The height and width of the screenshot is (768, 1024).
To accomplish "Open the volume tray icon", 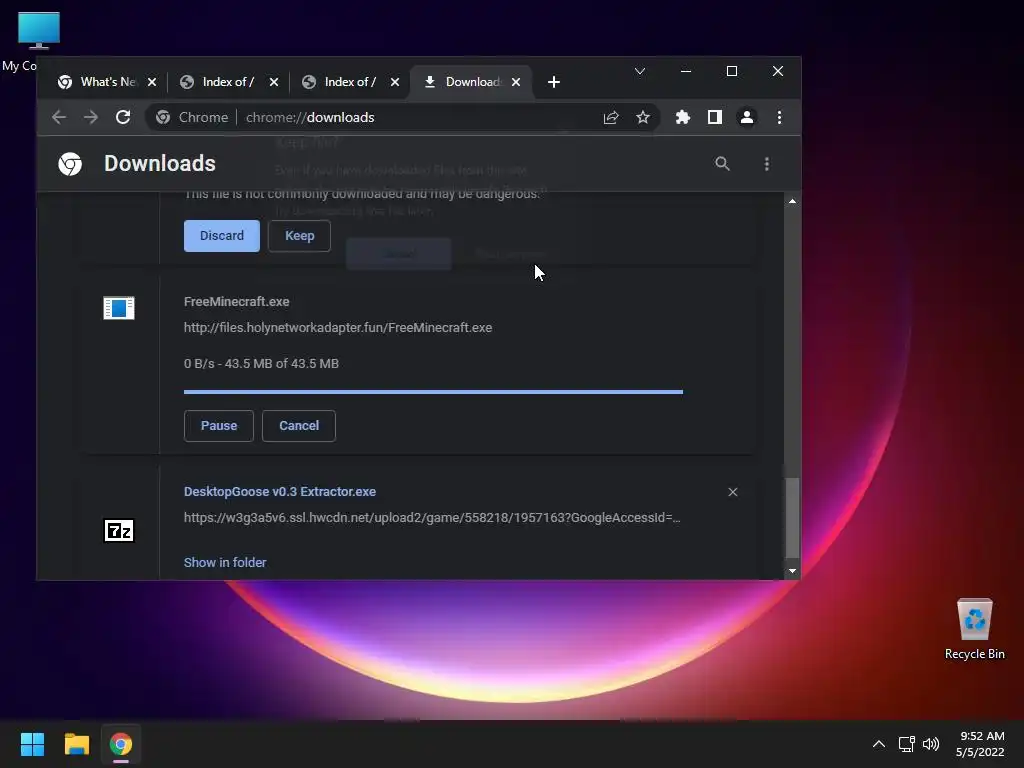I will [x=931, y=744].
